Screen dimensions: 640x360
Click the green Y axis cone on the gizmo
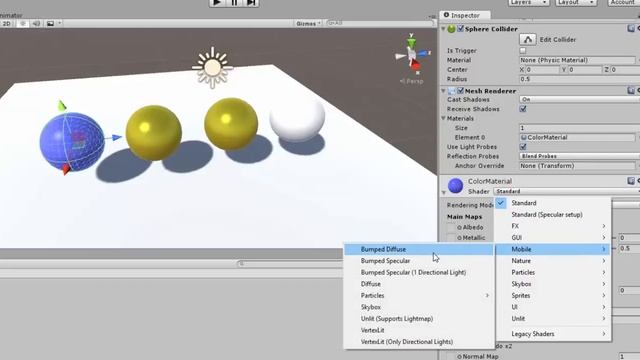[411, 42]
